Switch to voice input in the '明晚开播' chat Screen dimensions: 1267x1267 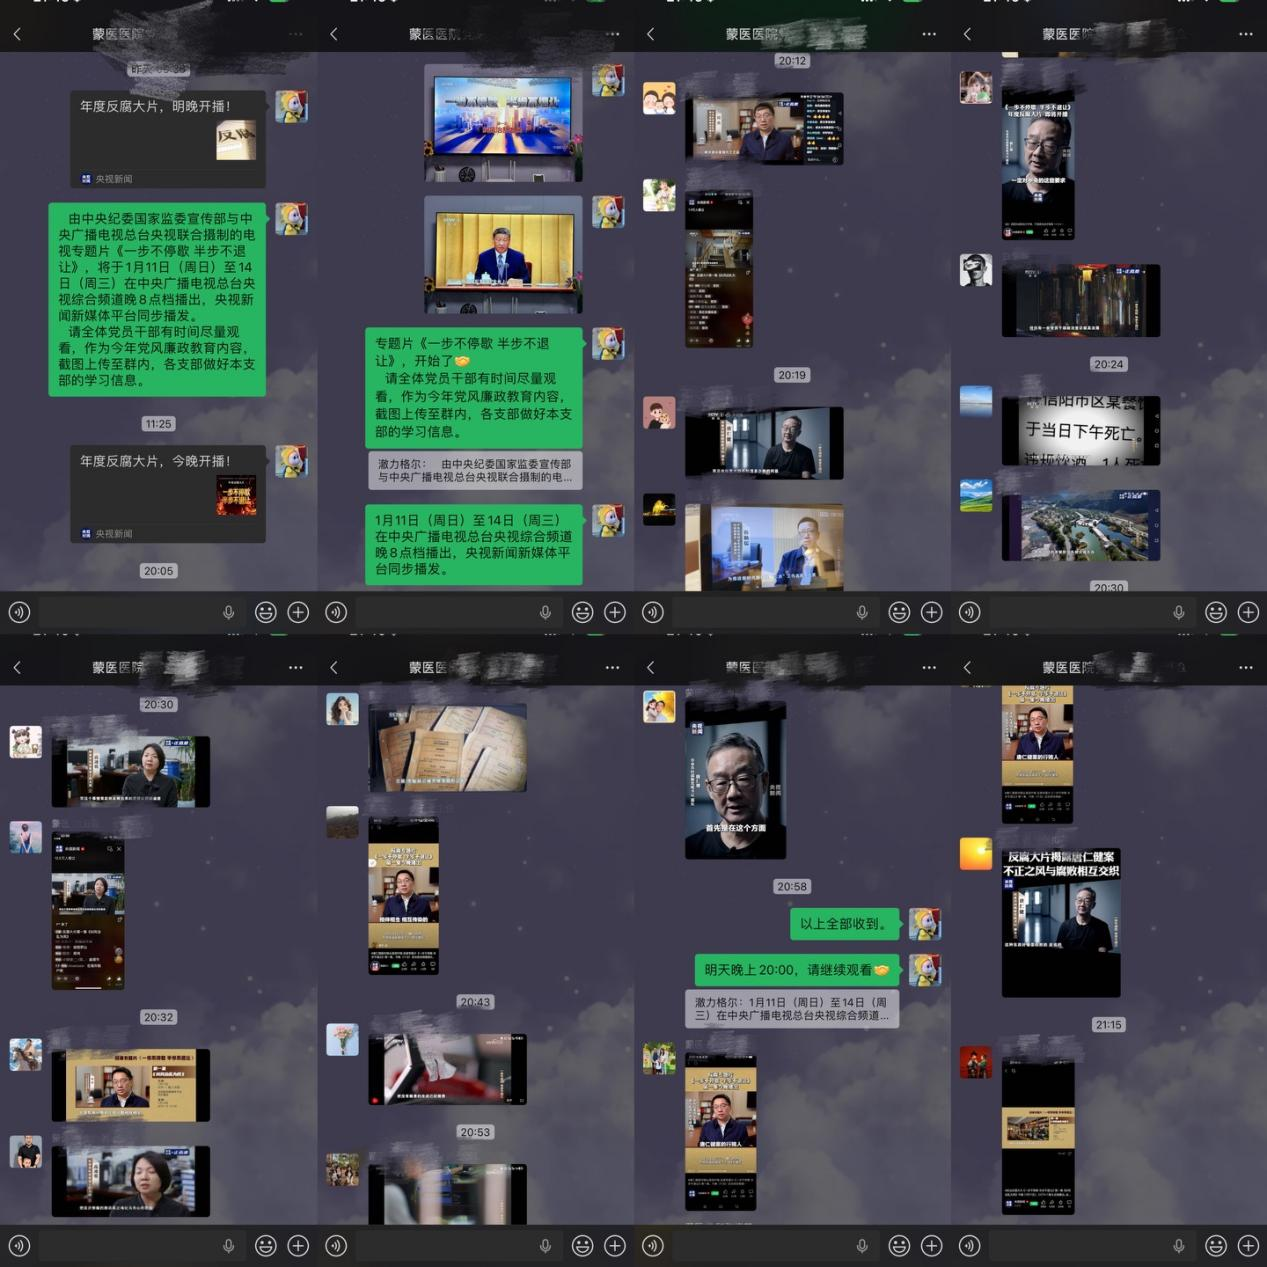point(19,612)
